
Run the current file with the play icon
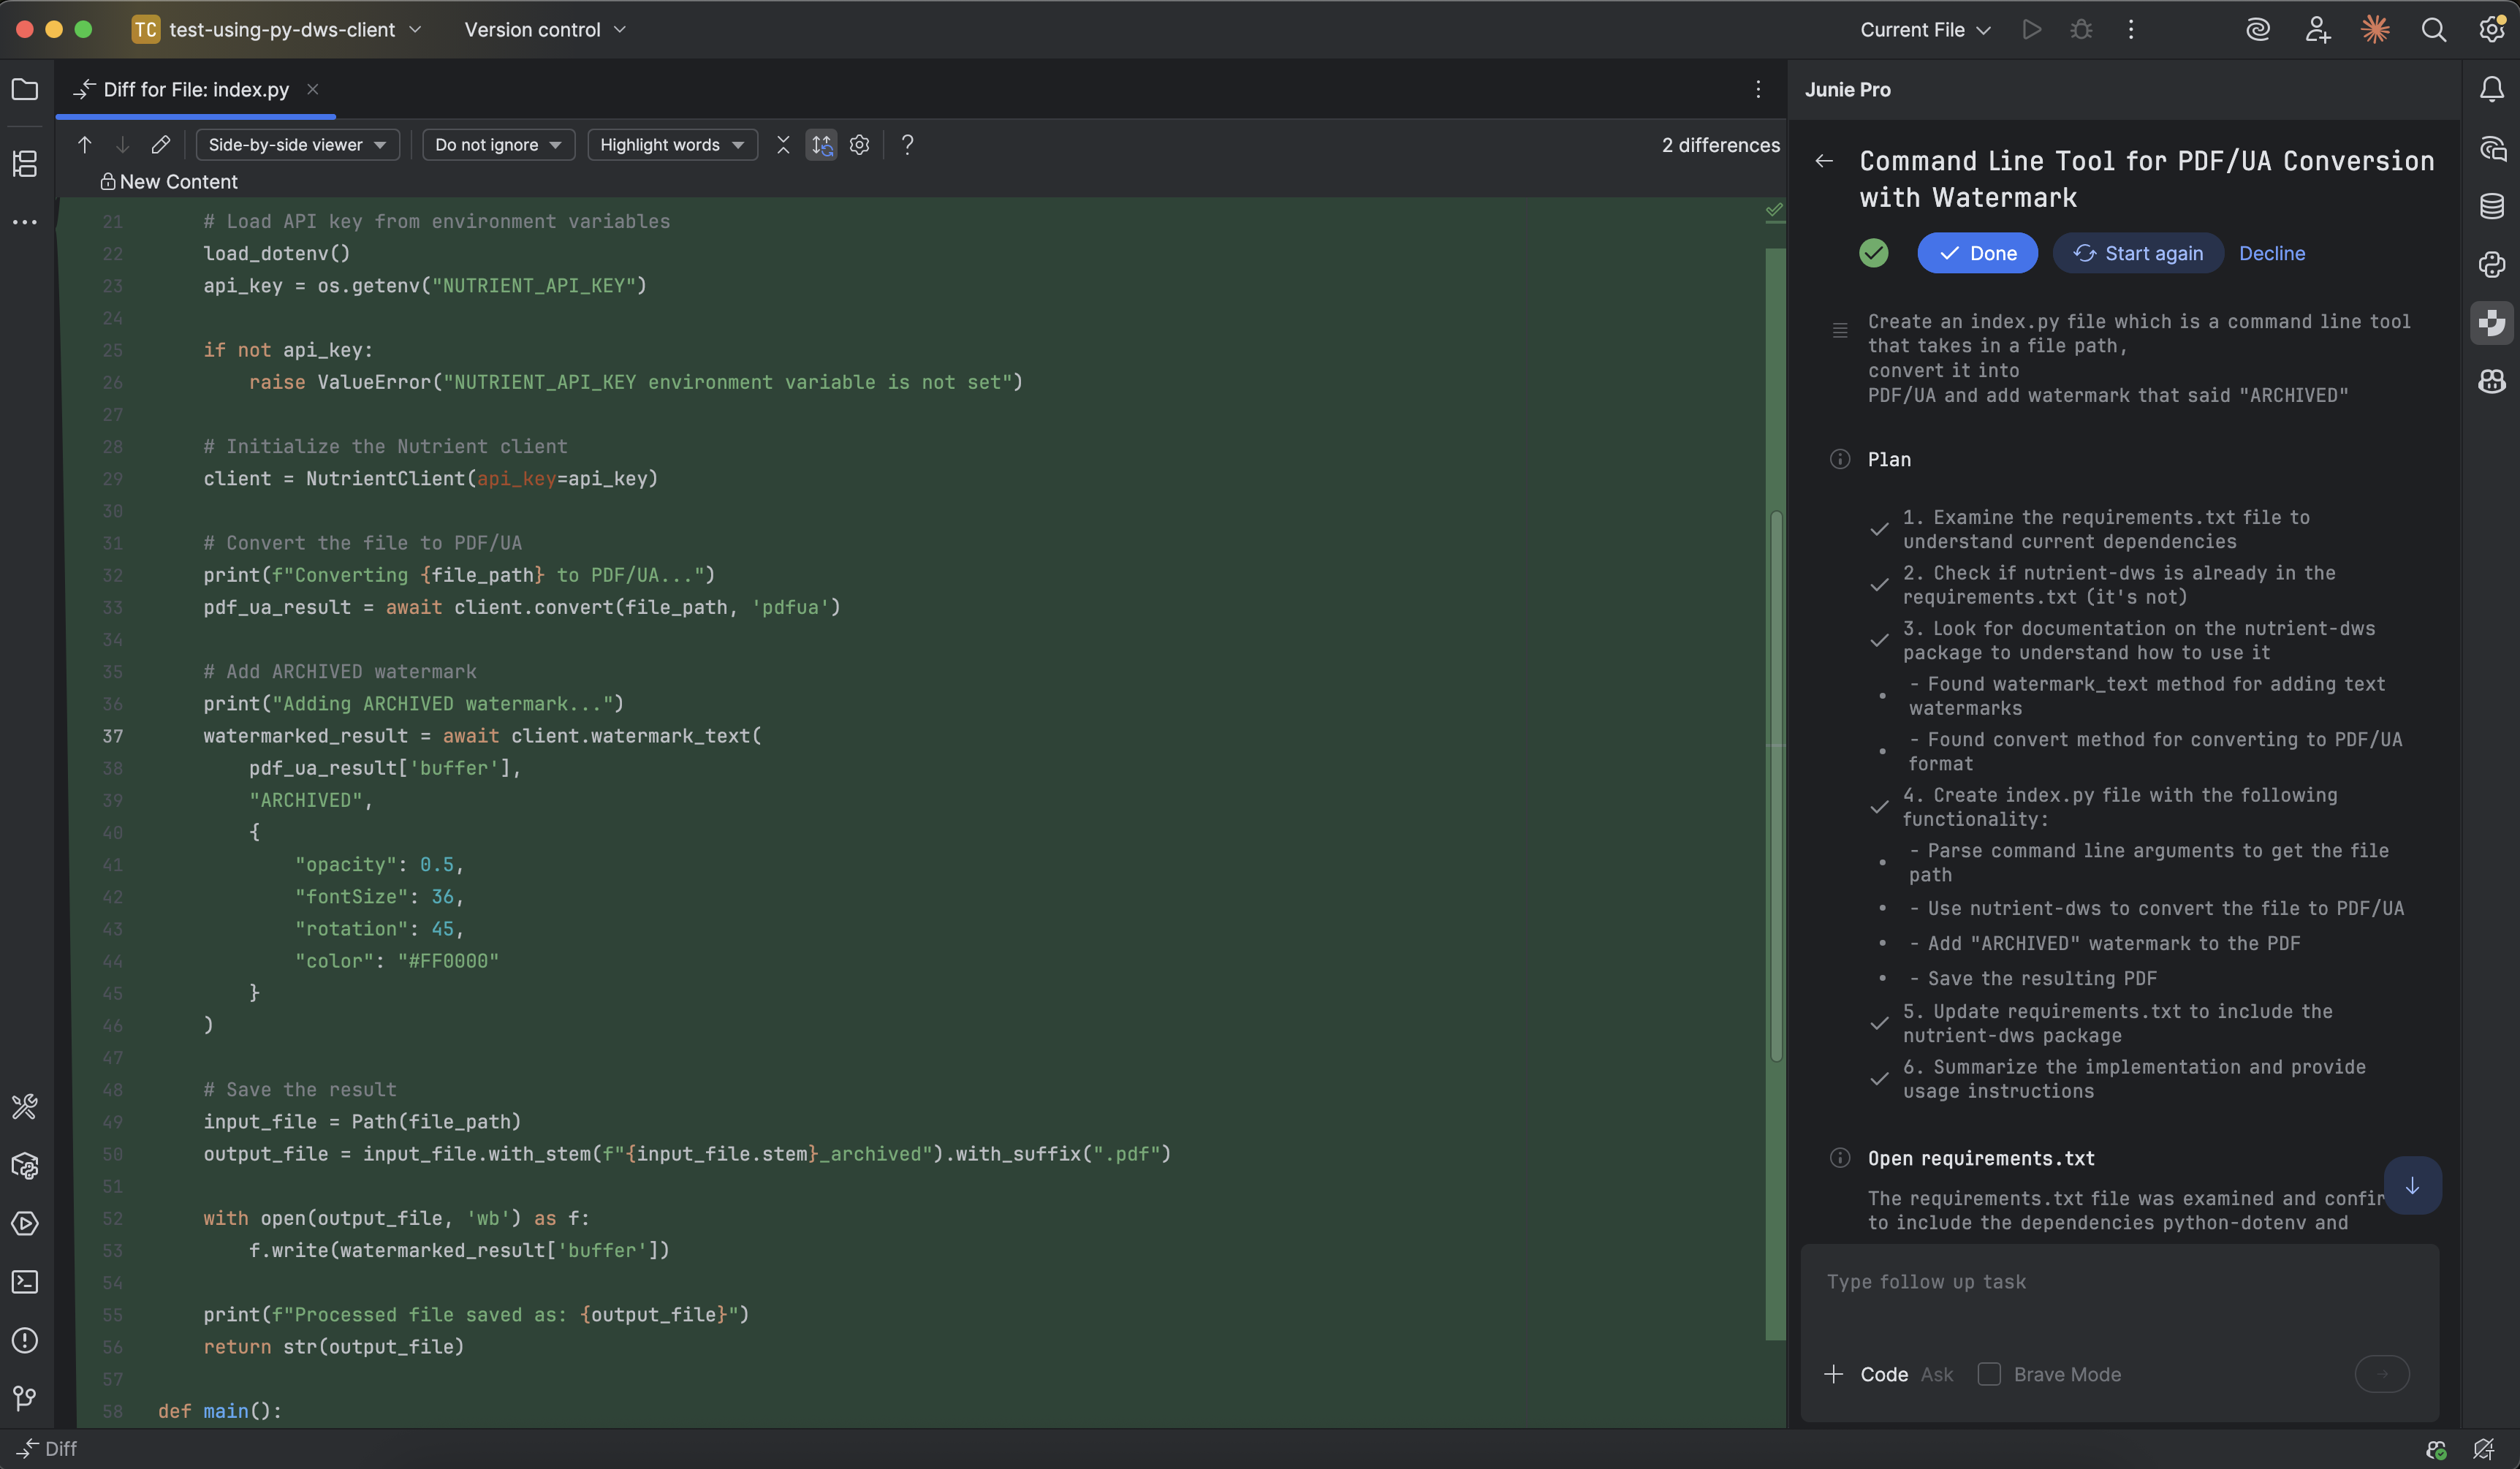[2032, 29]
